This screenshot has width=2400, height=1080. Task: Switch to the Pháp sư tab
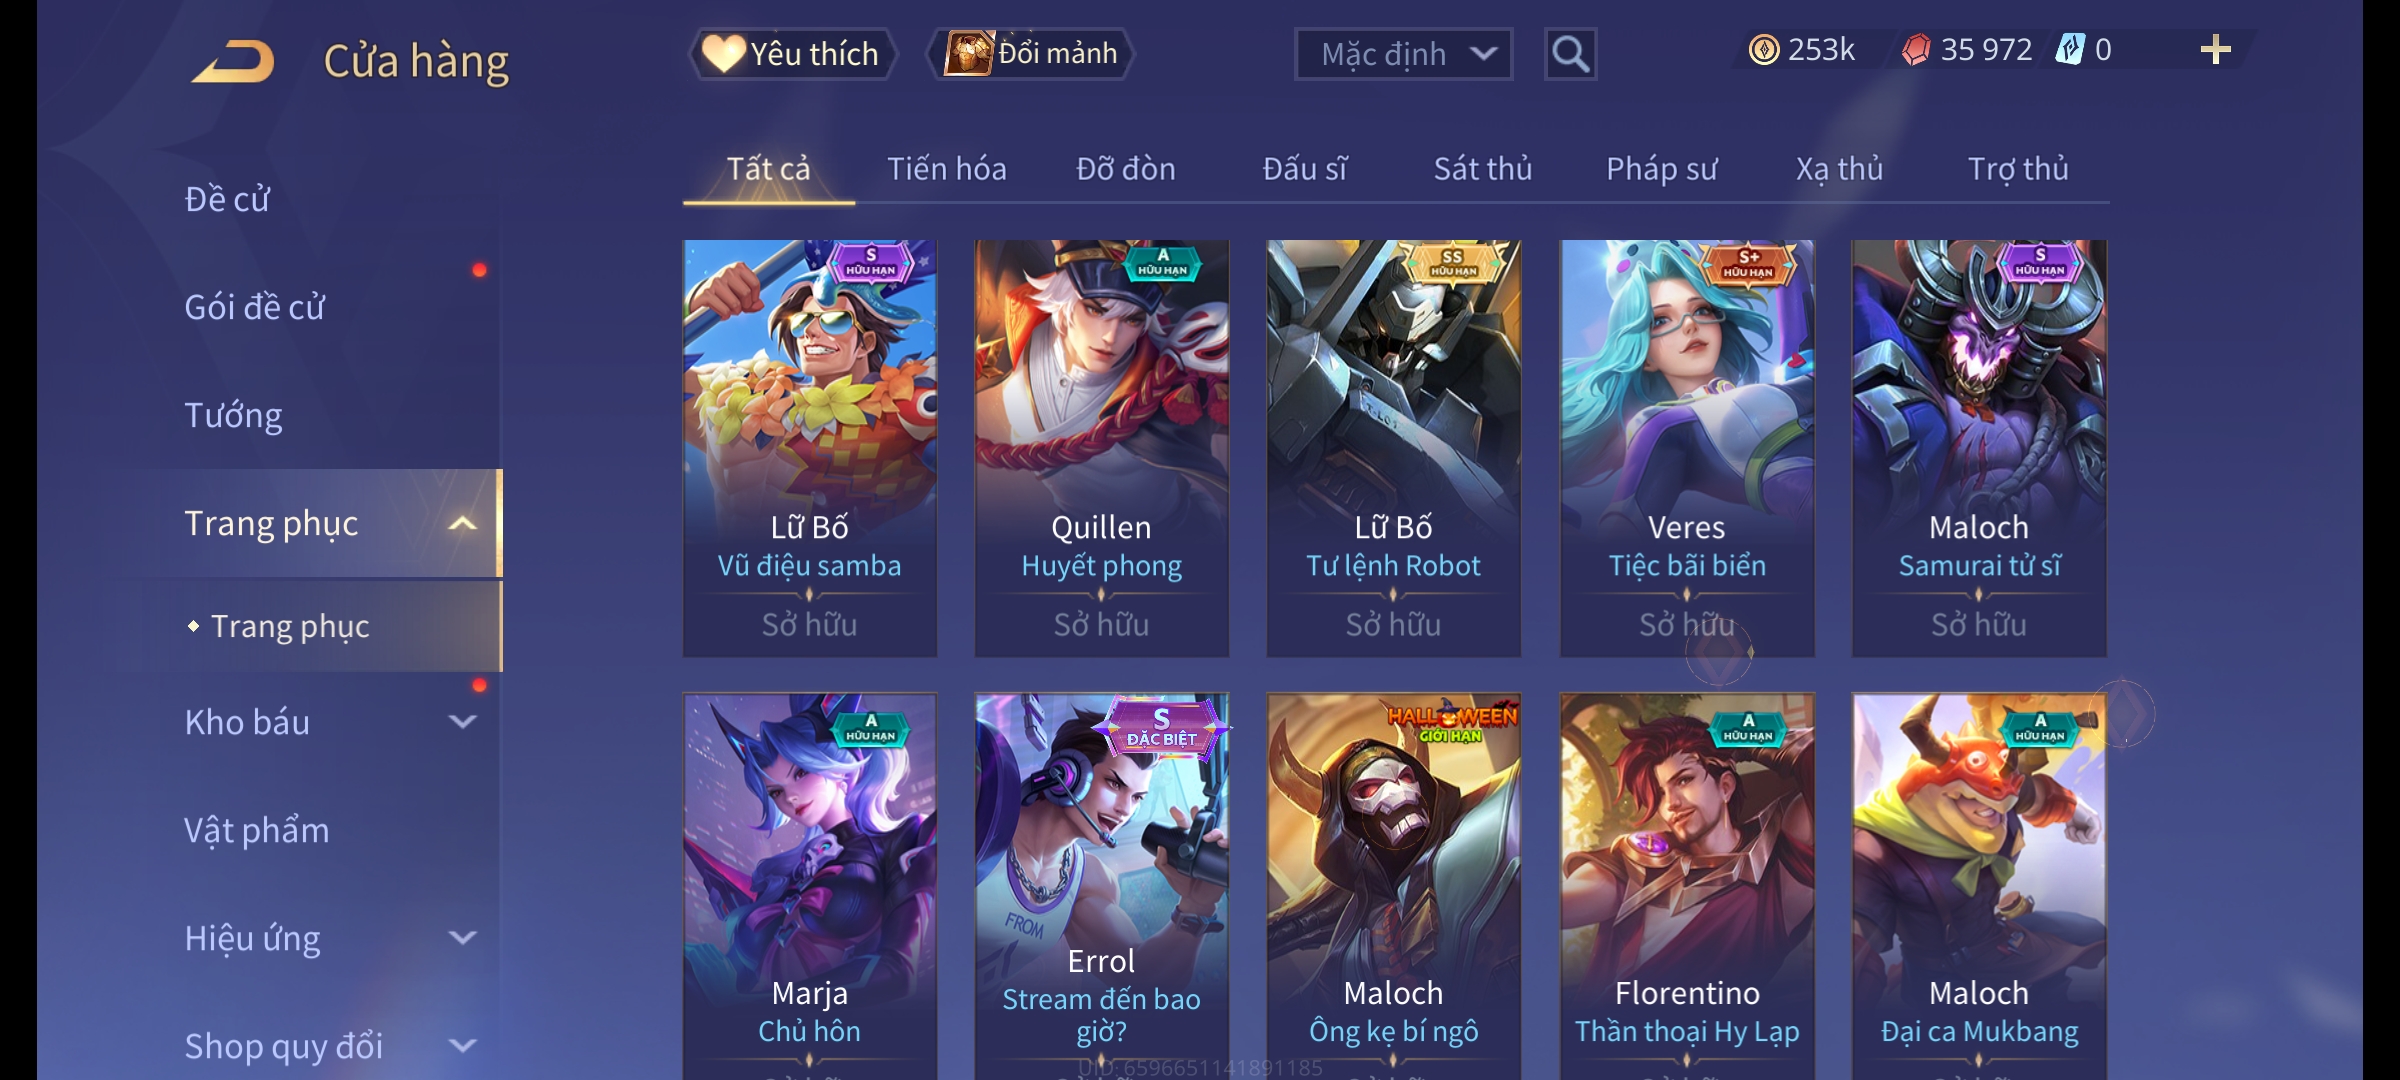pyautogui.click(x=1661, y=169)
